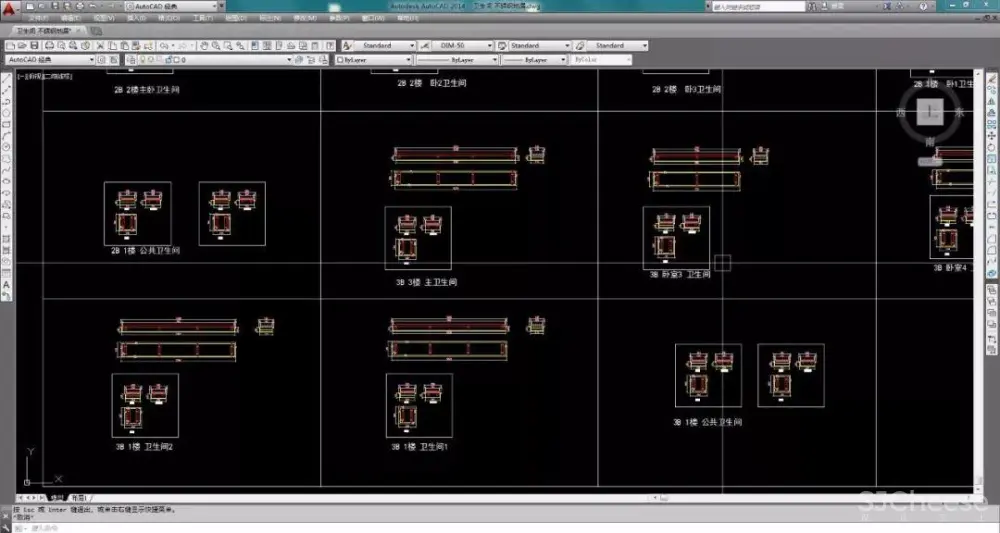This screenshot has height=533, width=1000.
Task: Select the Ellipse tool in Draw toolbar
Action: pyautogui.click(x=6, y=182)
